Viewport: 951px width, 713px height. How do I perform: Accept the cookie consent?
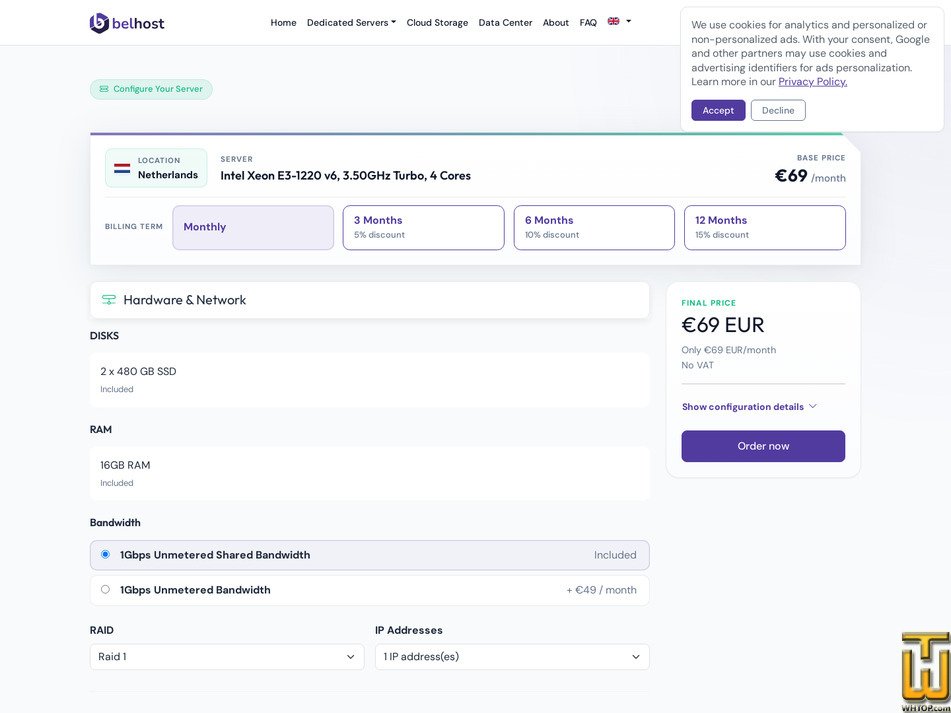pyautogui.click(x=718, y=110)
